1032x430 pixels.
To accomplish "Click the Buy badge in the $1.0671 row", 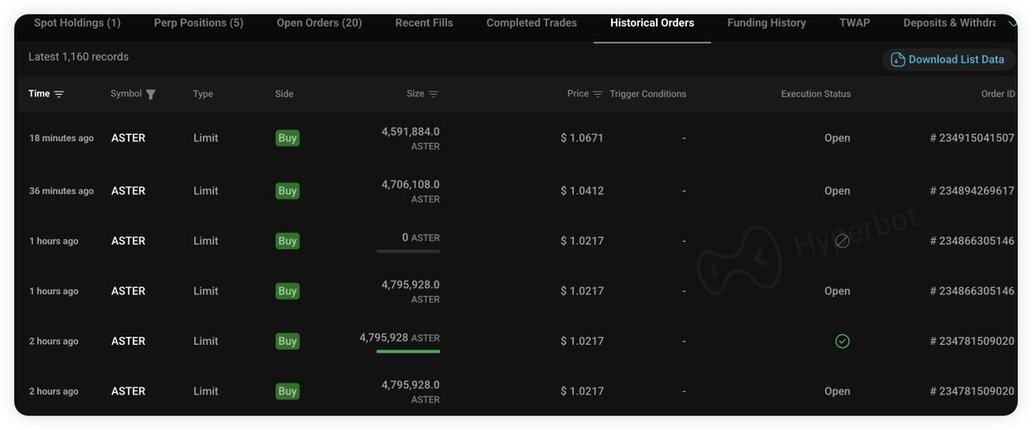I will point(287,138).
